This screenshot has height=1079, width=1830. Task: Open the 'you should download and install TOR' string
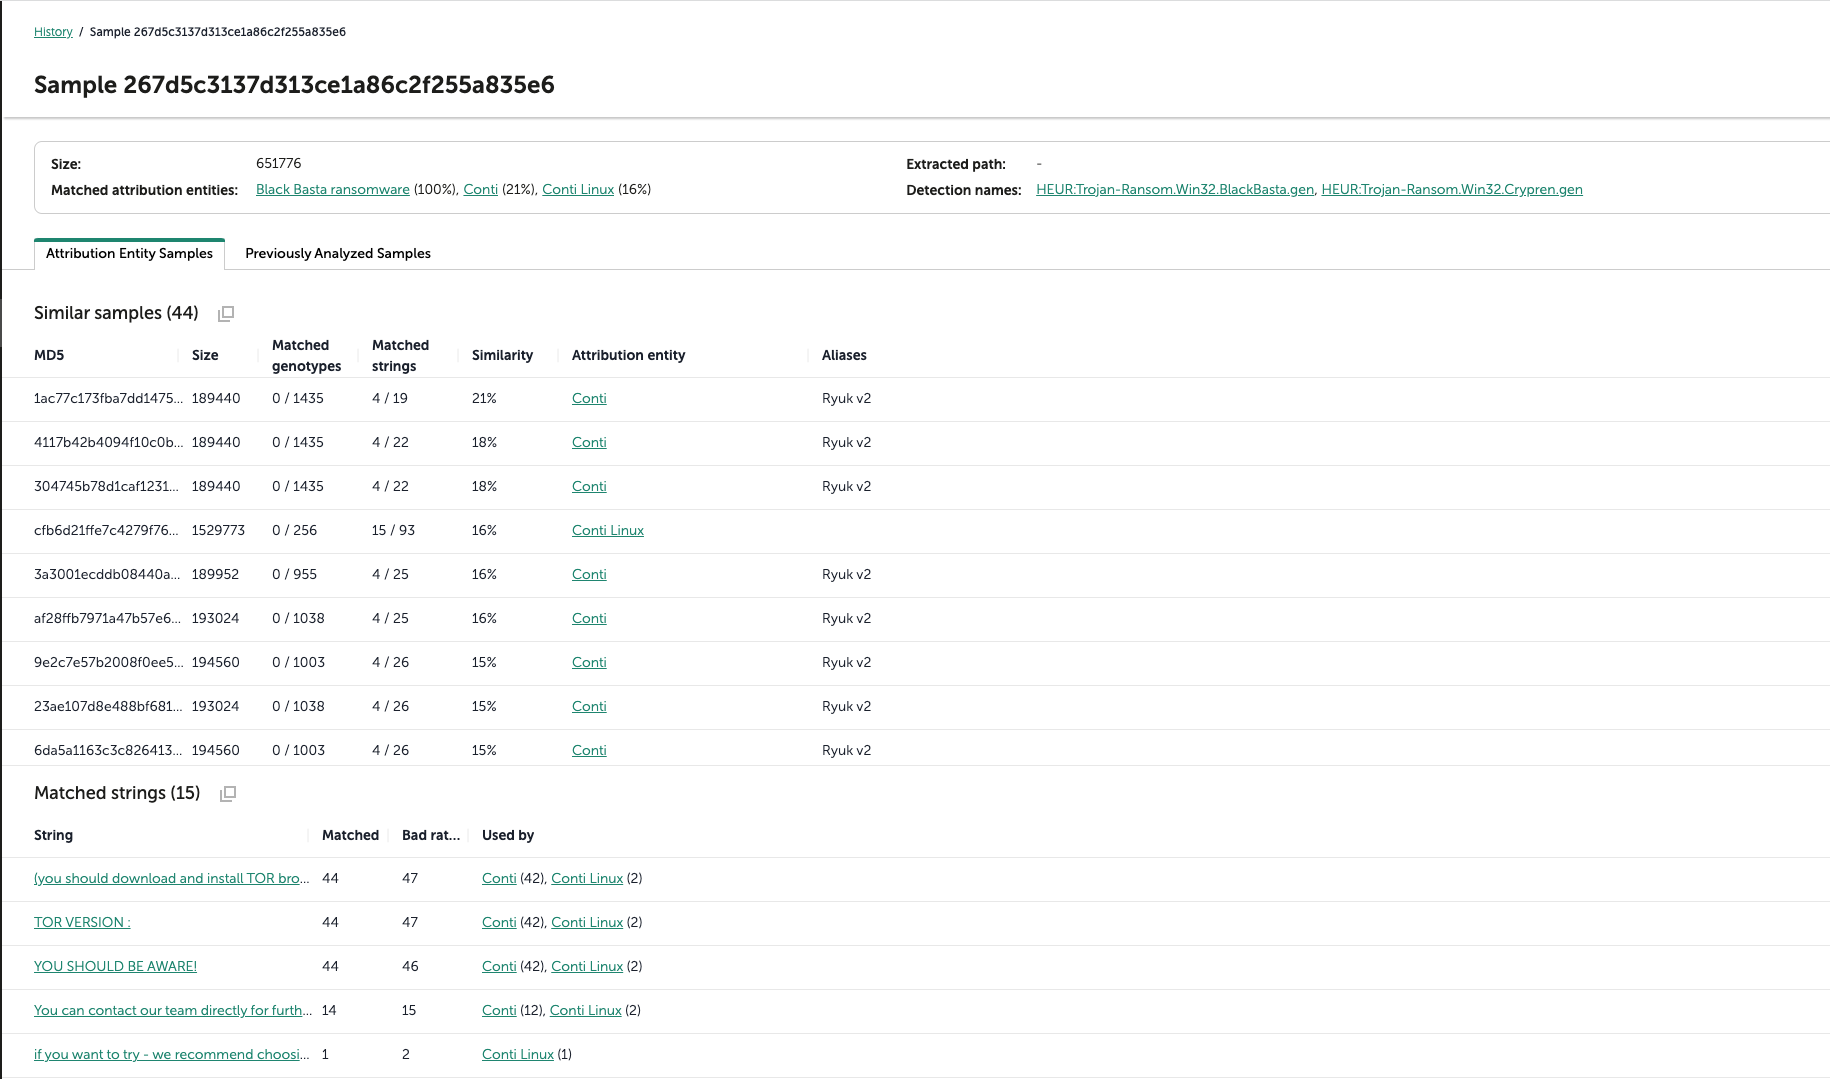(x=171, y=879)
